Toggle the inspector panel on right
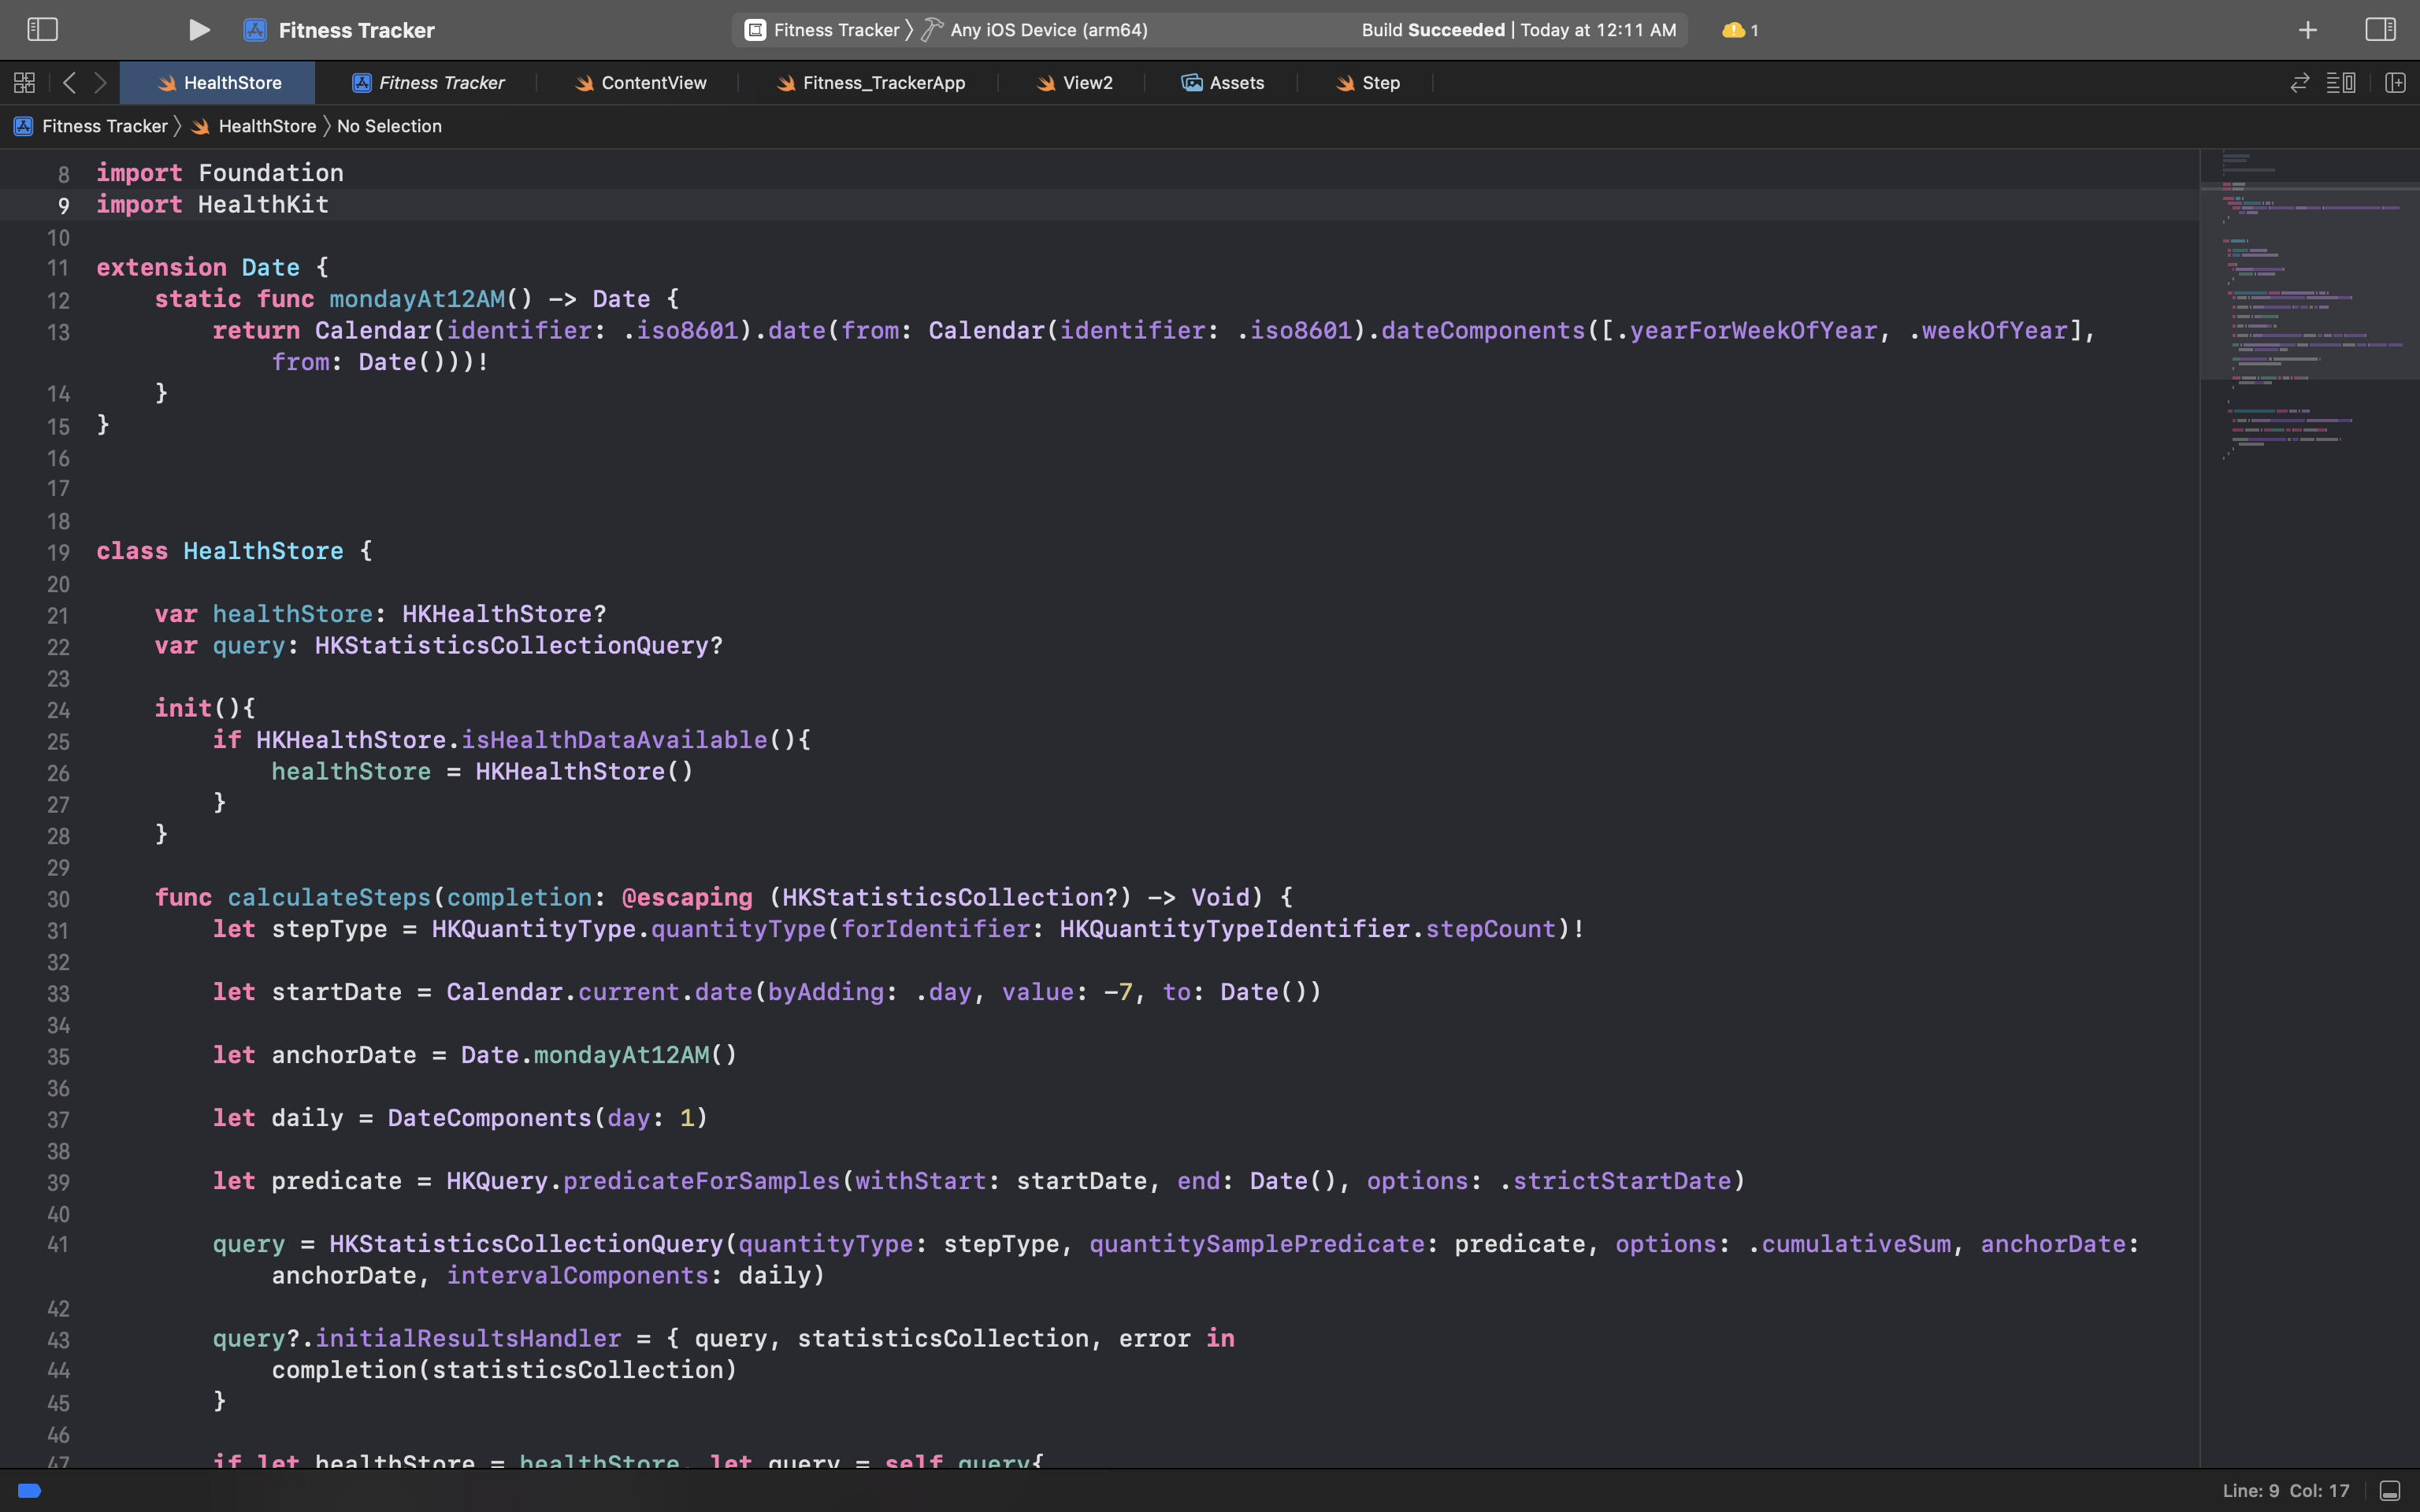The height and width of the screenshot is (1512, 2420). (x=2380, y=30)
